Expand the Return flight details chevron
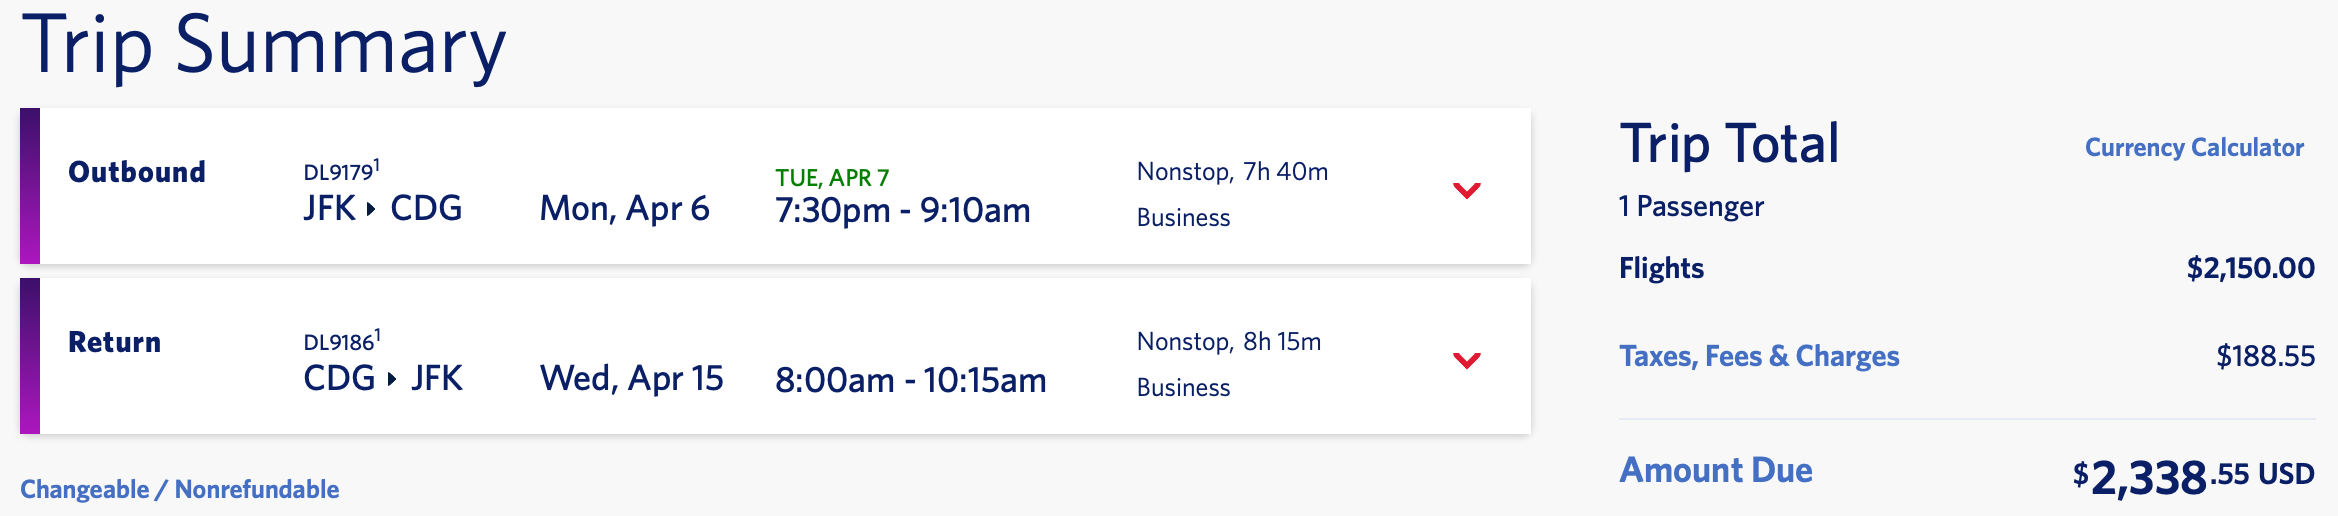This screenshot has width=2338, height=516. (1466, 360)
